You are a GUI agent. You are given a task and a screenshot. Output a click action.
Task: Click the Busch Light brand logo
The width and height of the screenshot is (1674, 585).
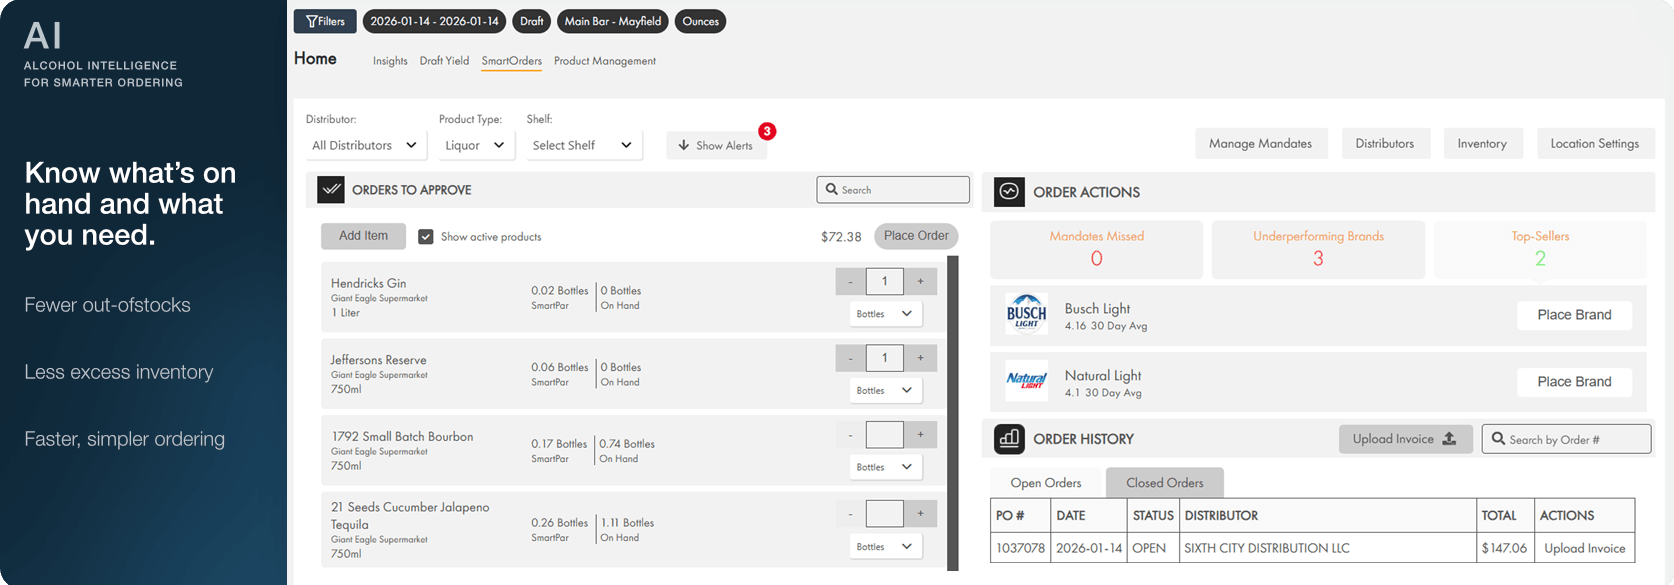tap(1027, 314)
